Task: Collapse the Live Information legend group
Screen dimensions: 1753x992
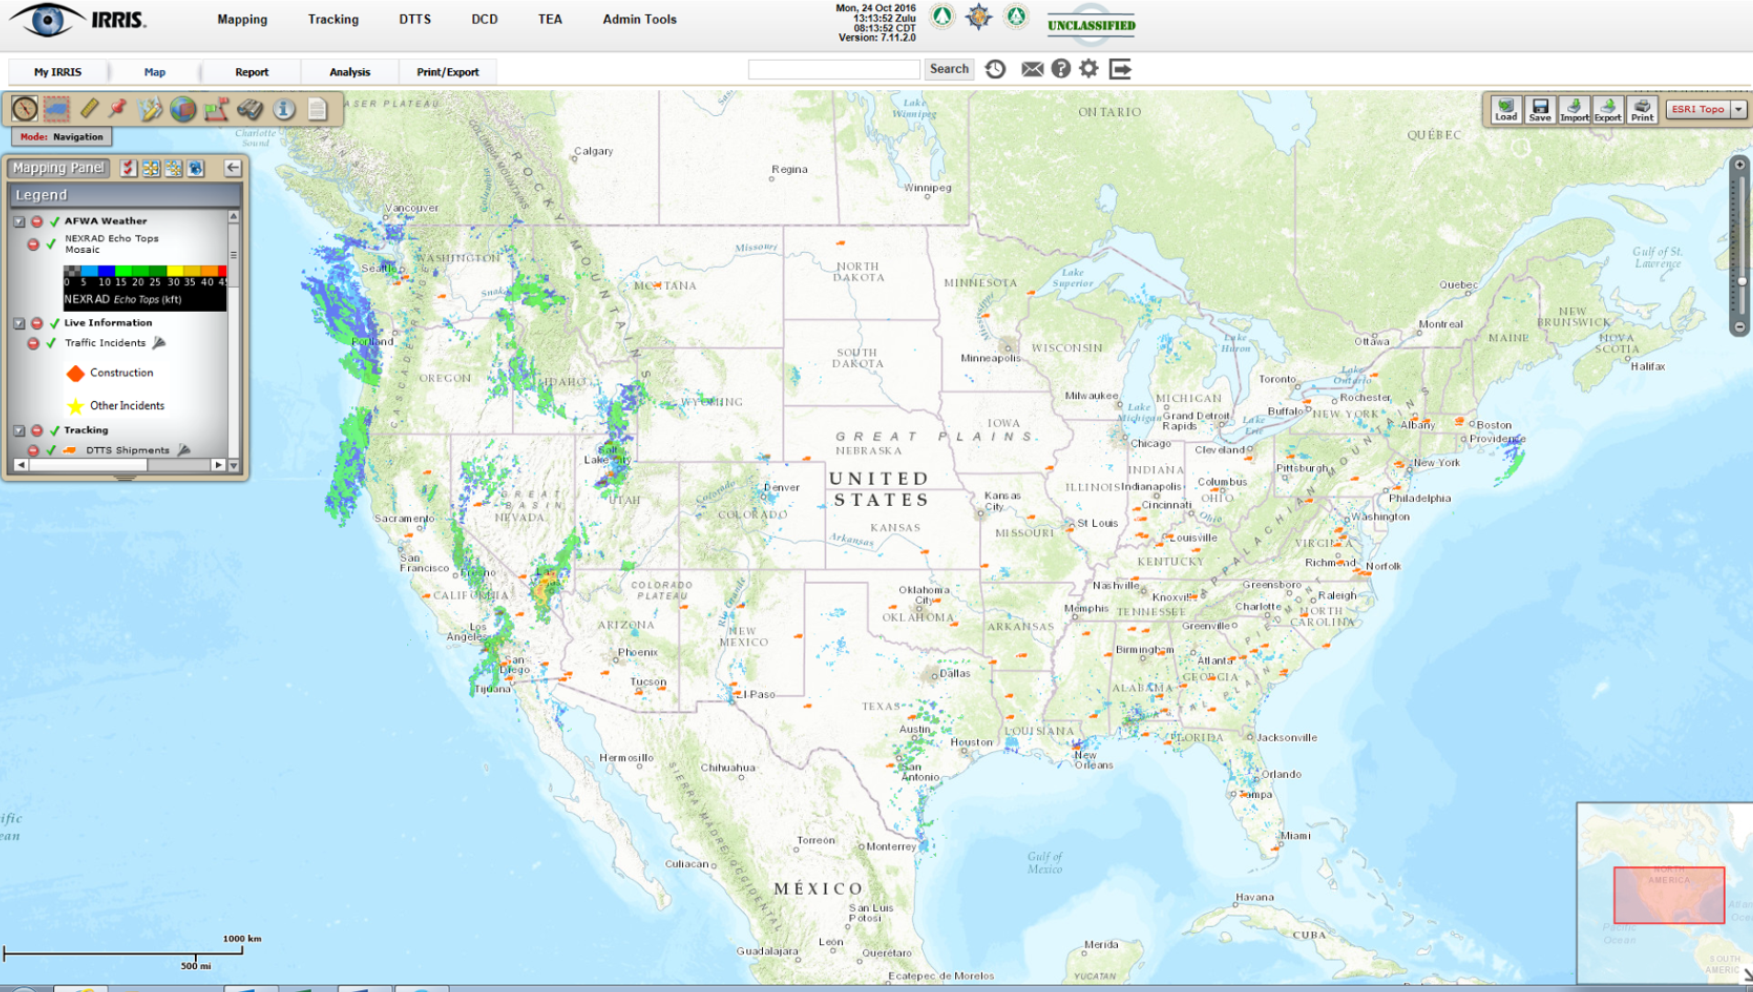Action: tap(19, 323)
